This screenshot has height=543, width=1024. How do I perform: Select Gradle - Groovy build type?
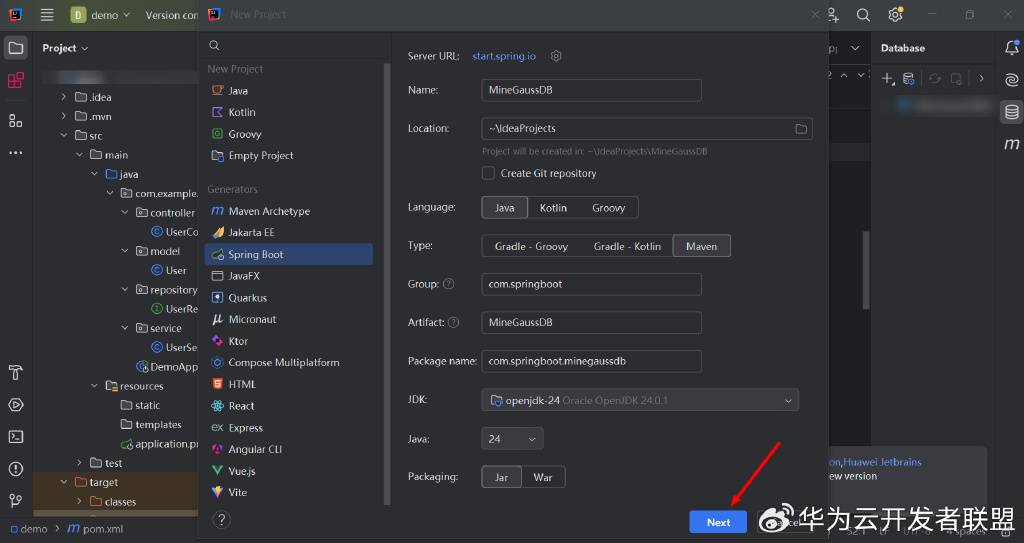531,246
